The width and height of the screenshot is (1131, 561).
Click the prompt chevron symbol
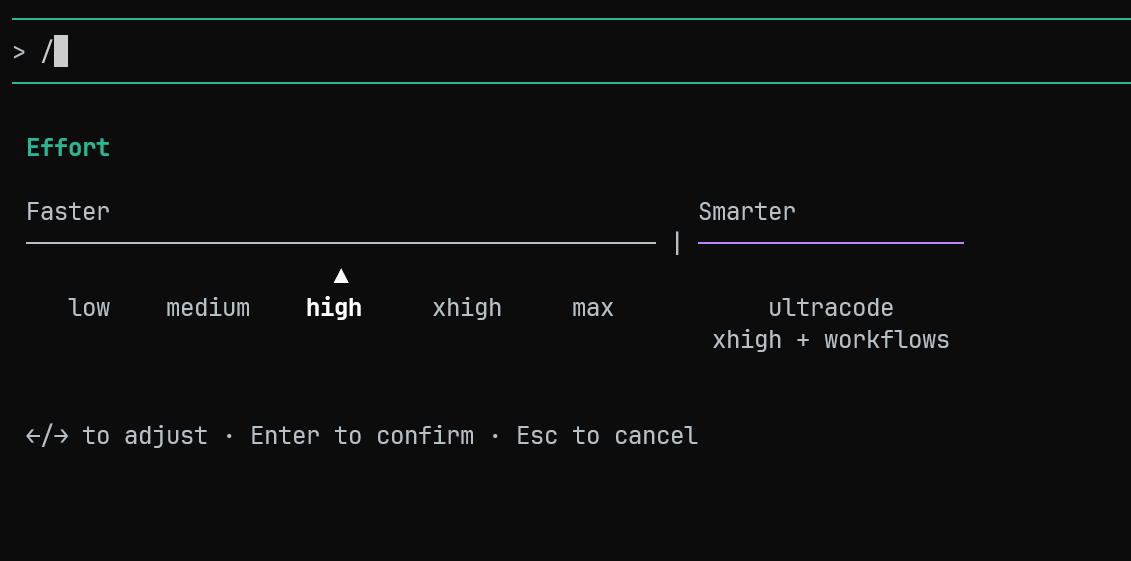click(19, 52)
